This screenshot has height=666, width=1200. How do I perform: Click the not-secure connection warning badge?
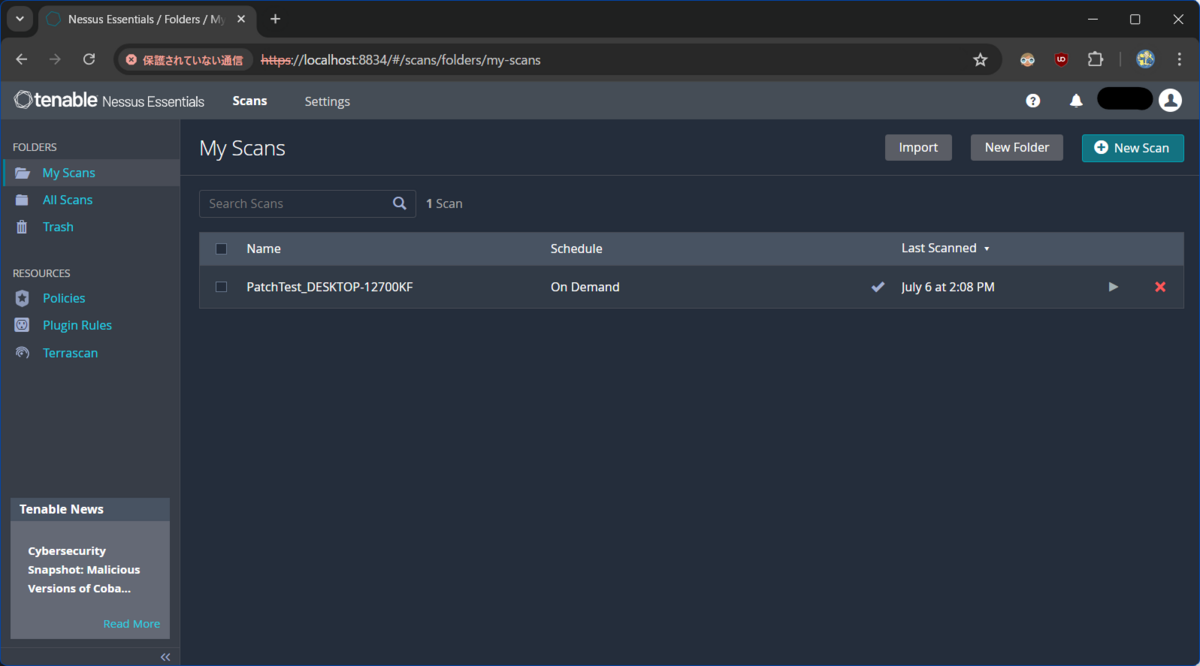pos(184,60)
